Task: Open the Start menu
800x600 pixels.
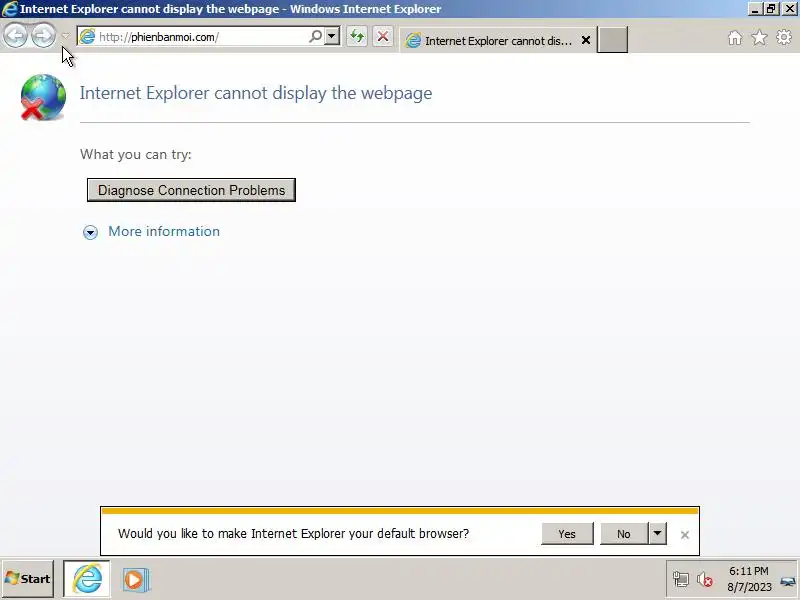Action: click(x=28, y=579)
